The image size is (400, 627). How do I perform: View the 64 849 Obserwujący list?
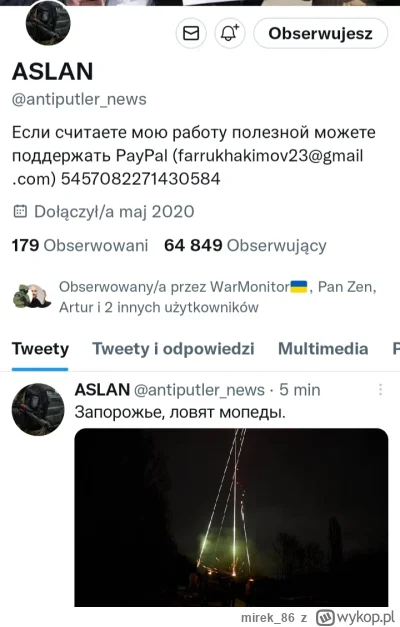point(245,246)
